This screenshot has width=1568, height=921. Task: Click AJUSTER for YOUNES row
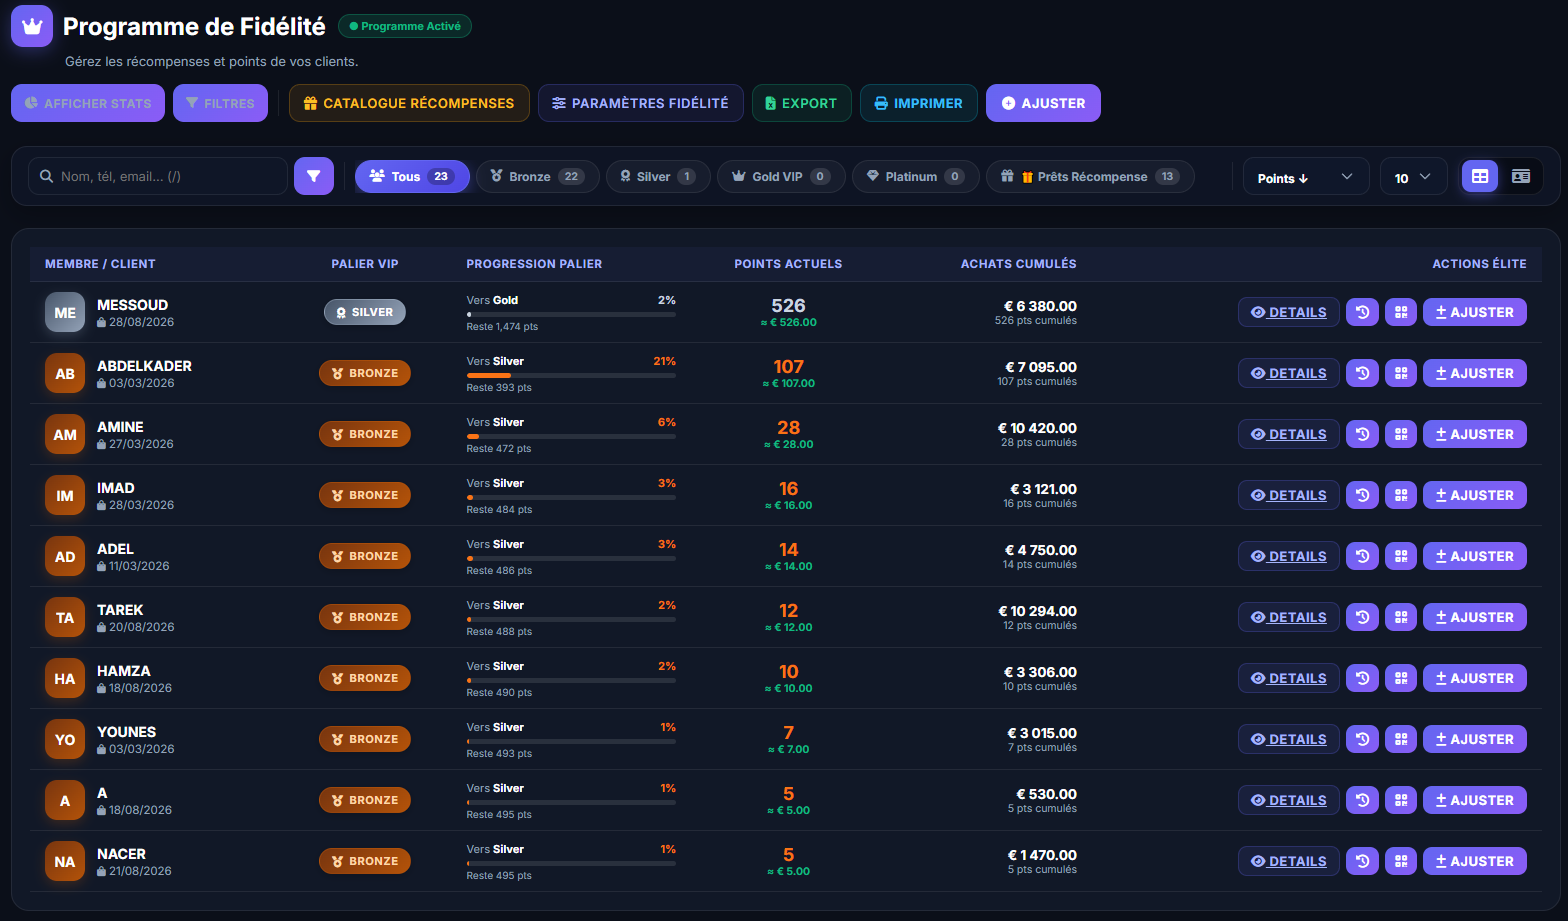coord(1475,739)
